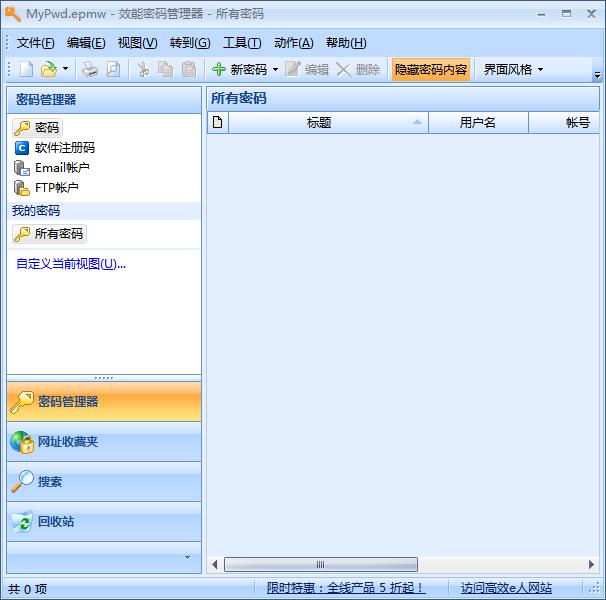This screenshot has height=600, width=606.
Task: Click the 自定义当前视图(U)... link
Action: pos(71,264)
